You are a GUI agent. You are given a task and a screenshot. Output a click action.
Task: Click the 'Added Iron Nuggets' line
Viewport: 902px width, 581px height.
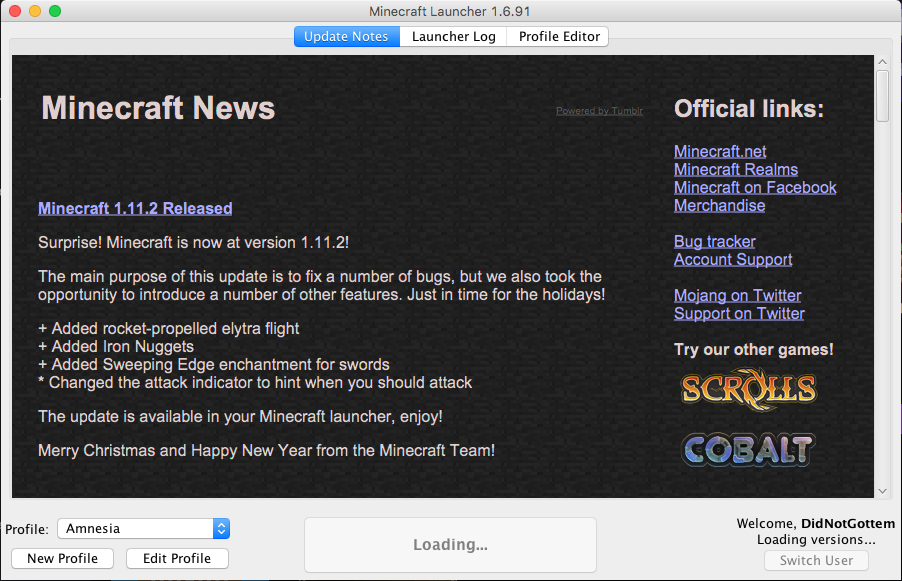[116, 346]
